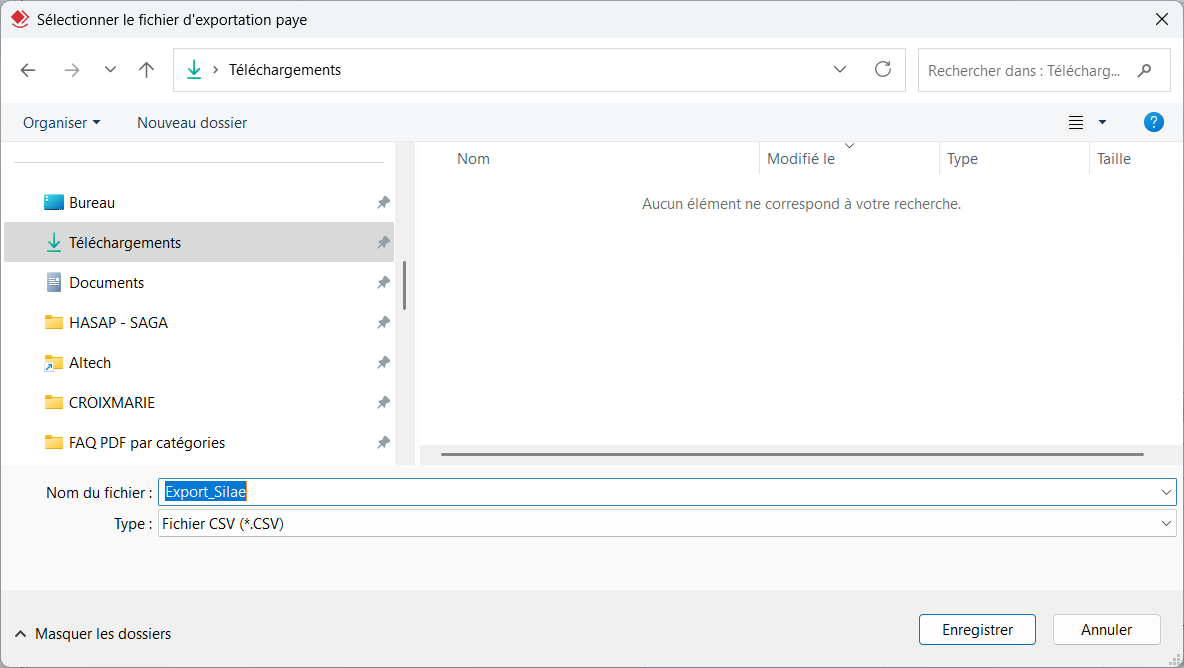The width and height of the screenshot is (1184, 668).
Task: Refresh the Téléchargements folder view
Action: coord(882,69)
